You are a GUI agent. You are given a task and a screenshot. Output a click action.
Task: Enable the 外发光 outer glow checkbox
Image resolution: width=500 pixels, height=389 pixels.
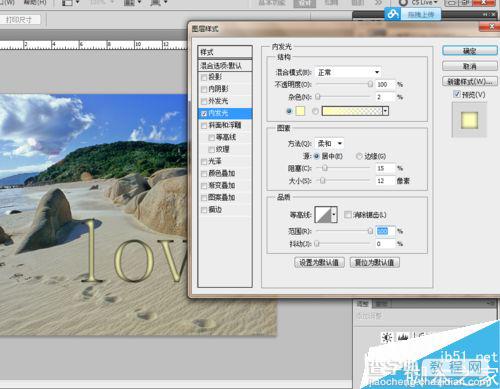(204, 101)
